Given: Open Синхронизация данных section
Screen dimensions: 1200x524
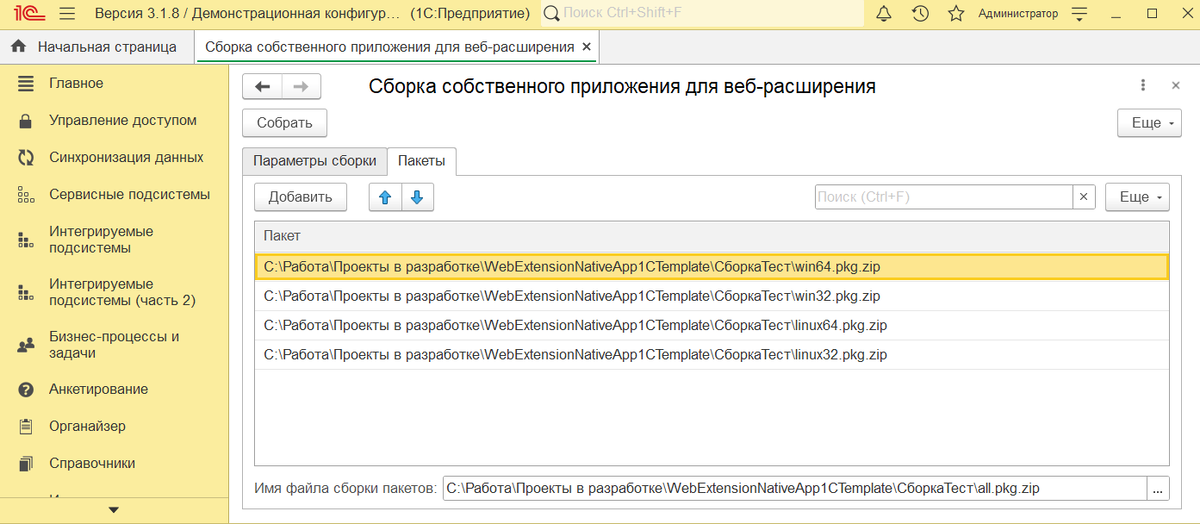Looking at the screenshot, I should (x=126, y=157).
